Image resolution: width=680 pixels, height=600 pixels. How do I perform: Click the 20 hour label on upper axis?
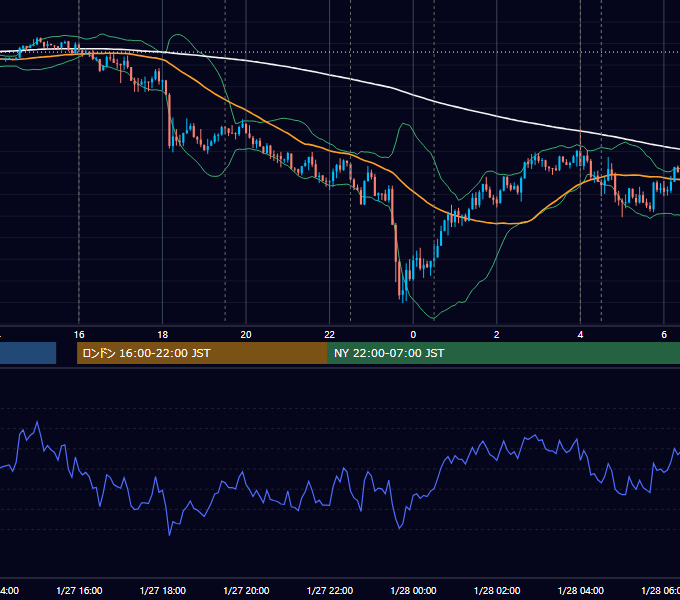tap(246, 335)
